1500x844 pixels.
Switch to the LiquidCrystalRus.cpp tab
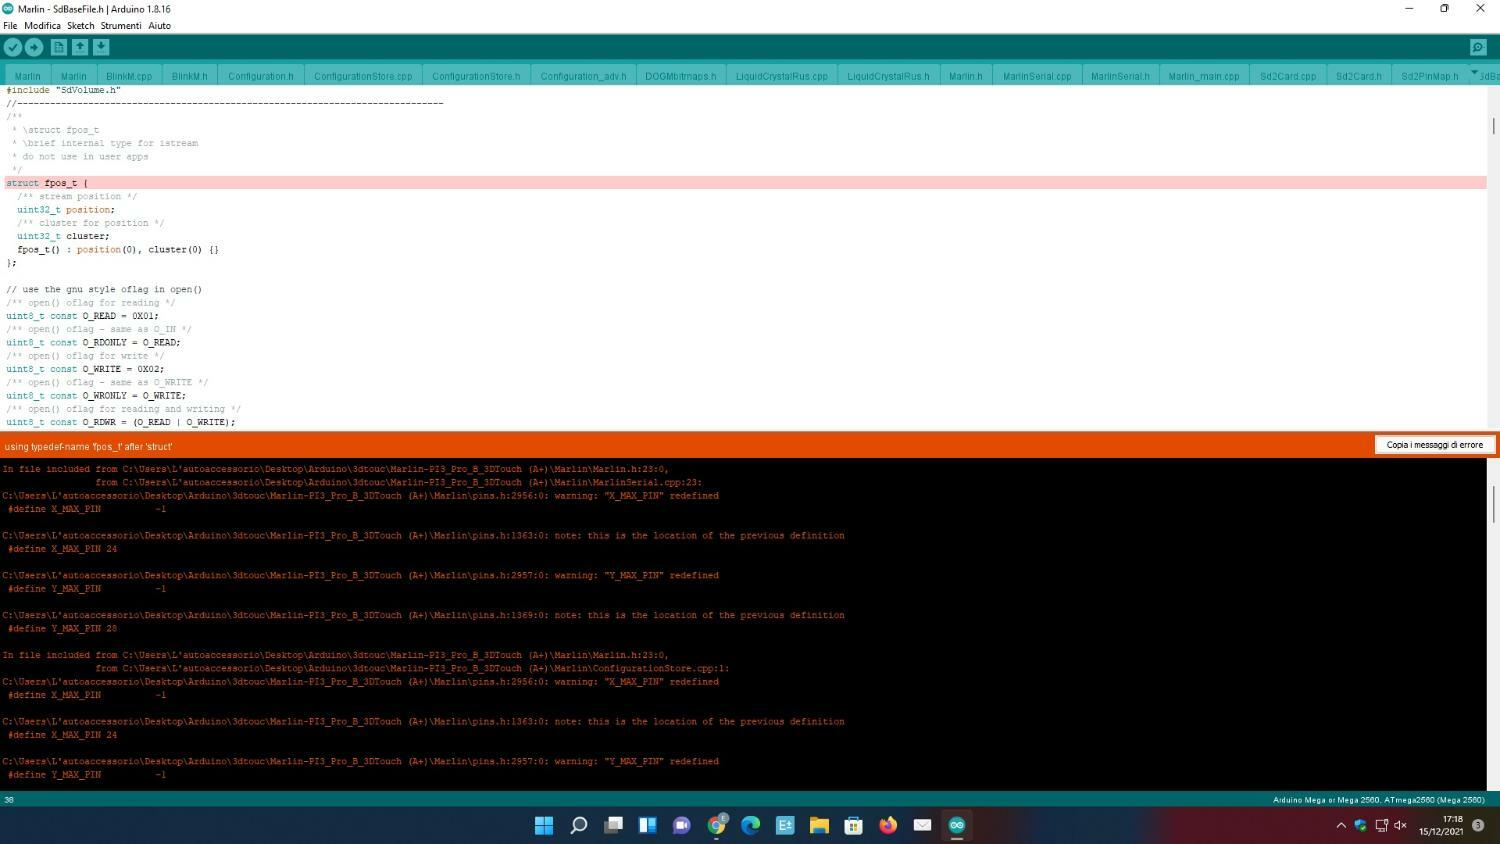tap(781, 76)
